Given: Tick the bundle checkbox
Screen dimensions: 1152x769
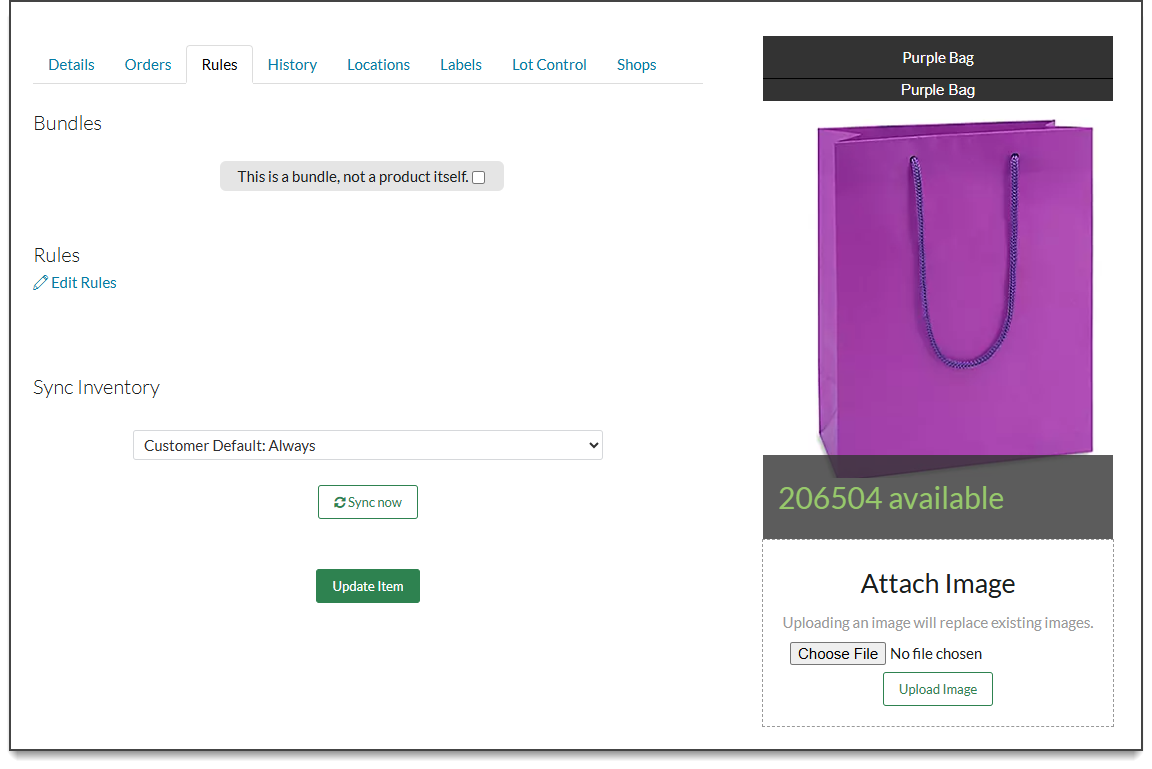Looking at the screenshot, I should click(478, 177).
